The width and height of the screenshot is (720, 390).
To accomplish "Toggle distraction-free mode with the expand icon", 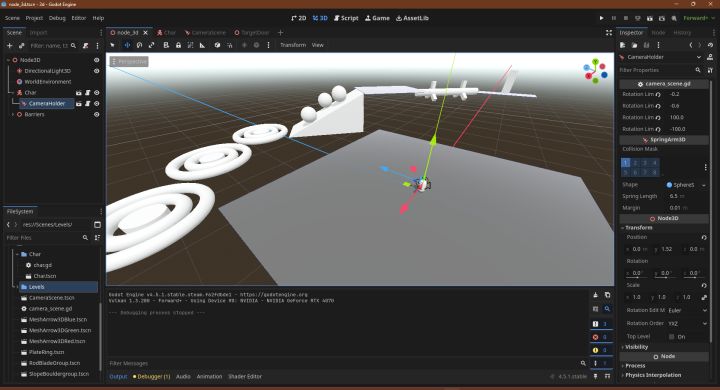I will click(608, 33).
